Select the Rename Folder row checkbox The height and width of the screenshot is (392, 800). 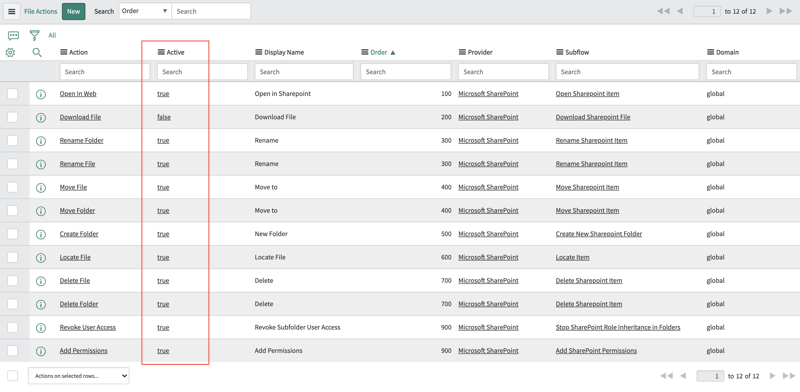click(12, 140)
